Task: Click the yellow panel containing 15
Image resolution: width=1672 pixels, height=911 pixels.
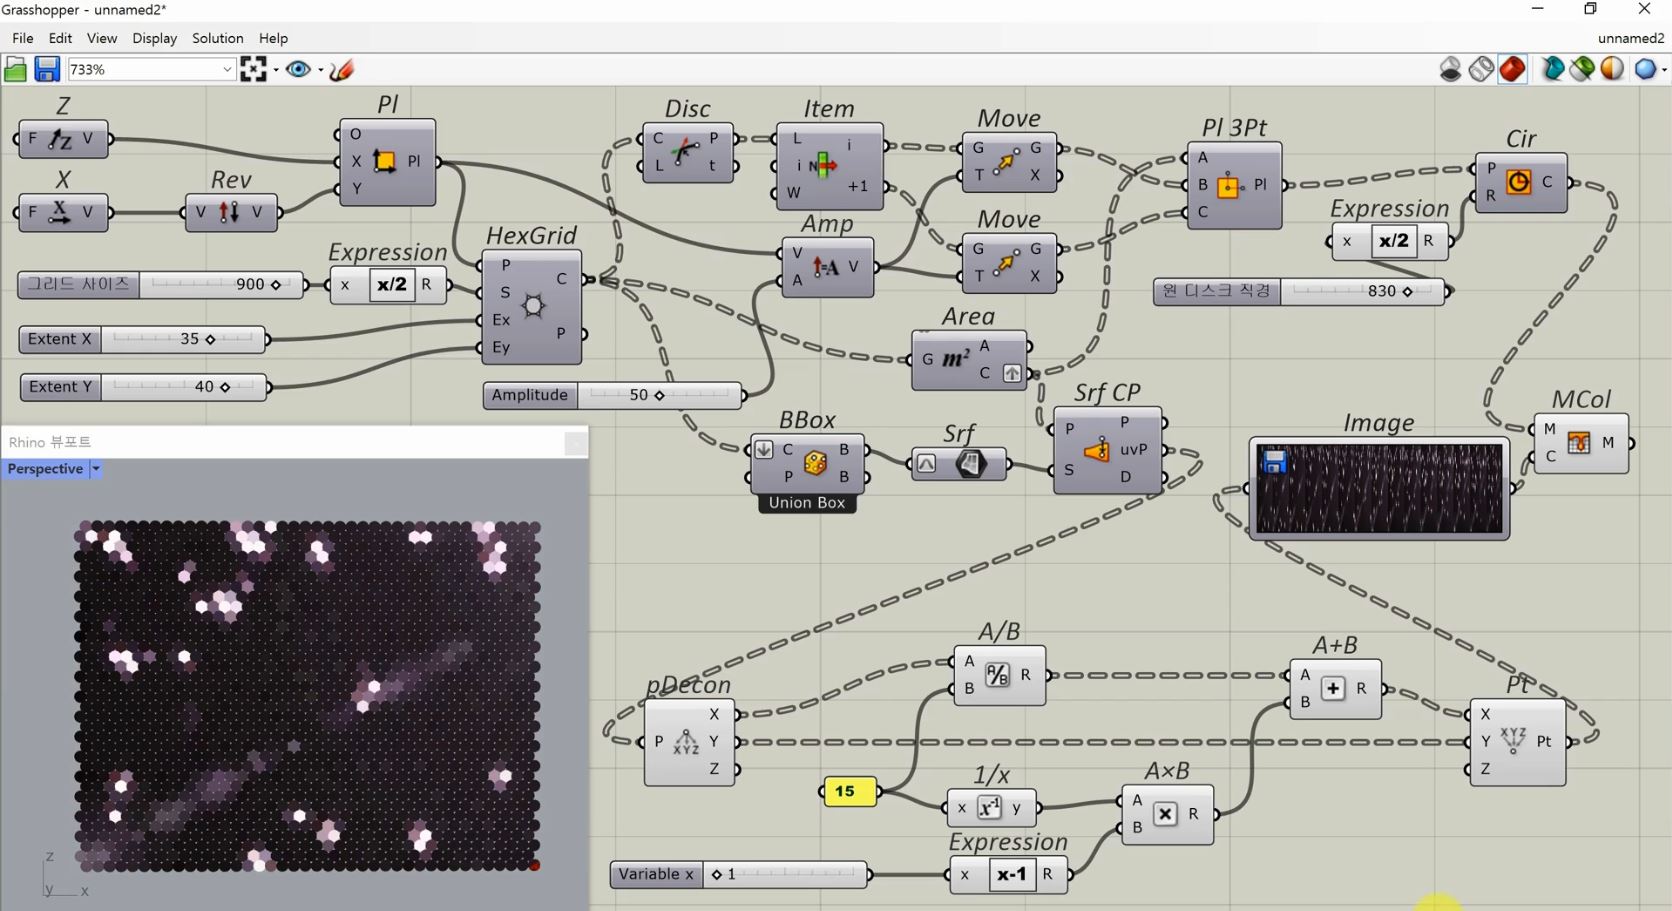Action: coord(849,792)
